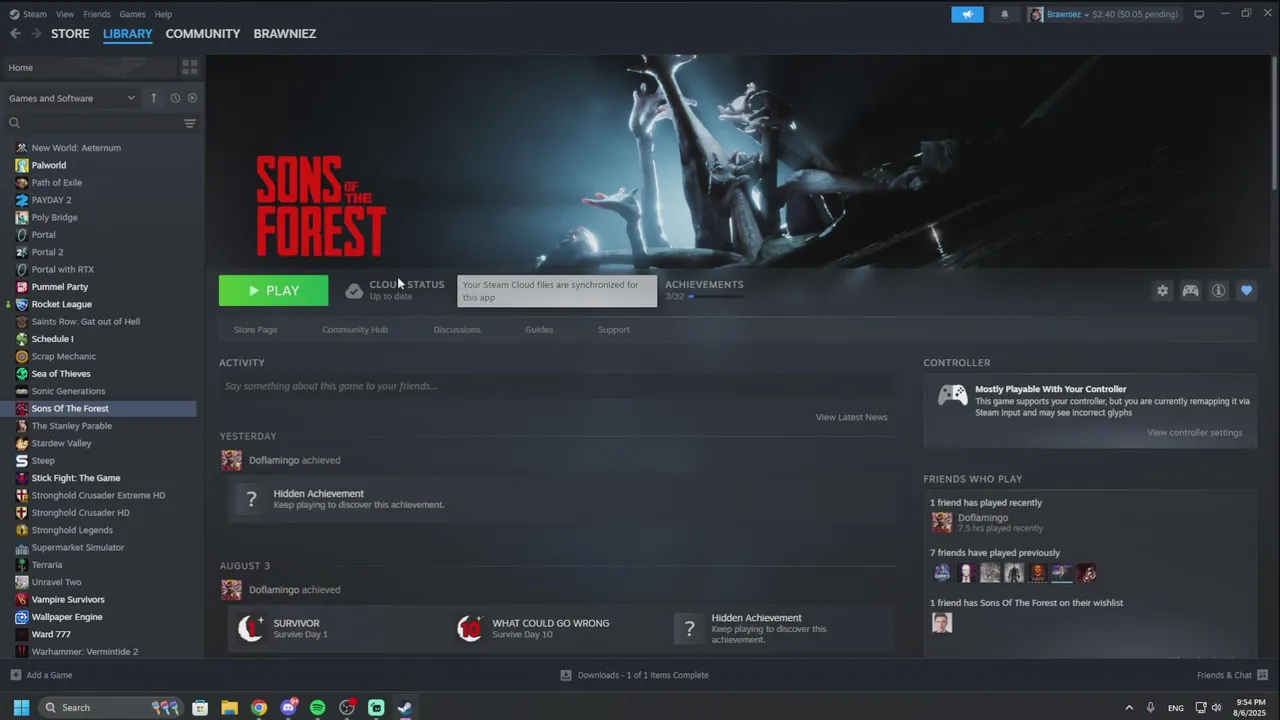Go back with the left arrow

click(x=15, y=33)
